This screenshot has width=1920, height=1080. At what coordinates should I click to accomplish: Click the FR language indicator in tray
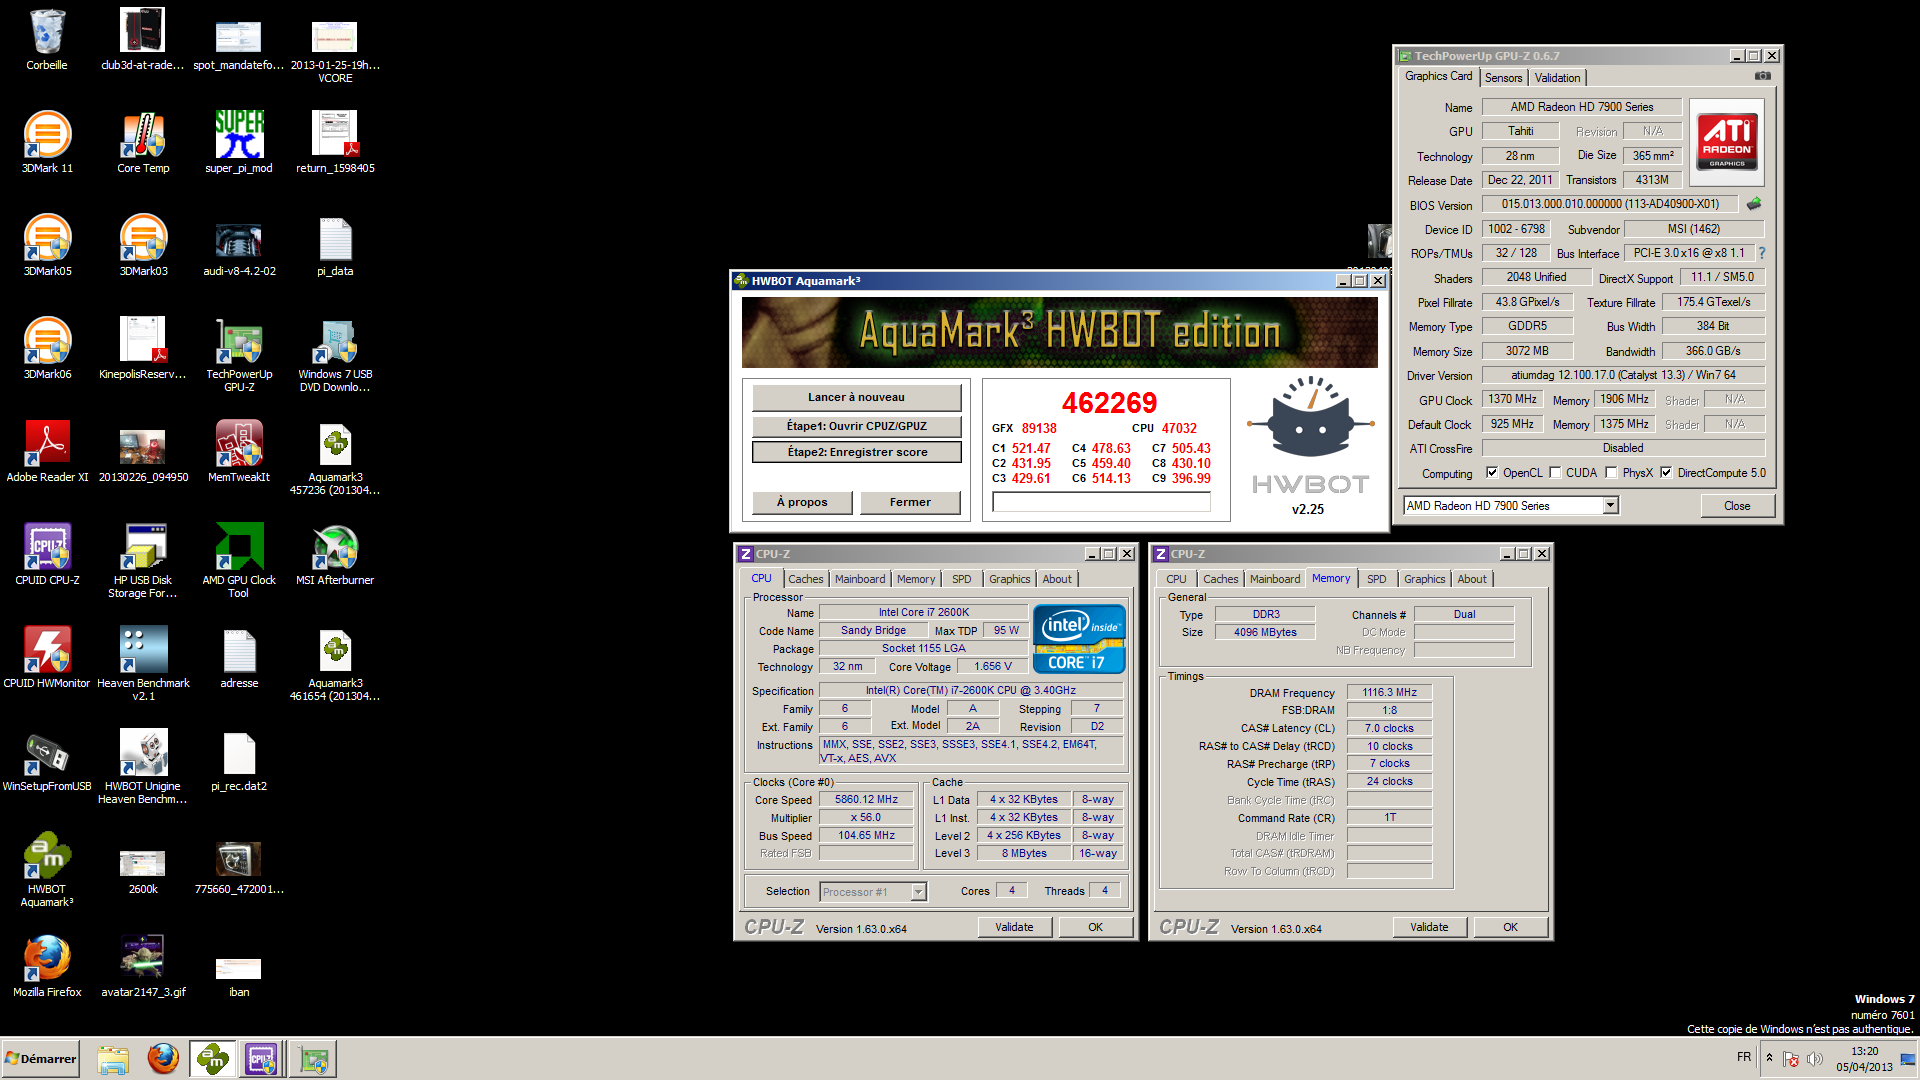pyautogui.click(x=1744, y=1057)
